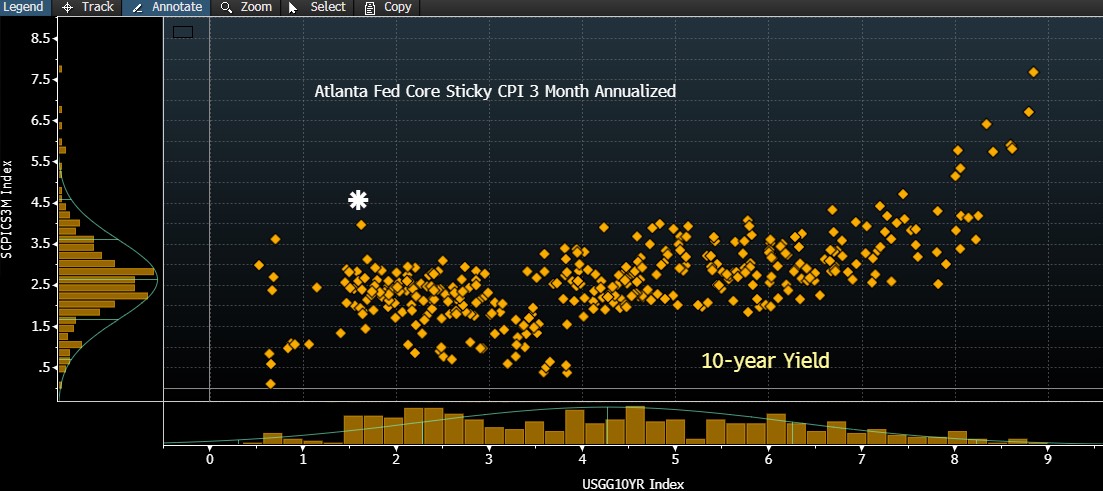Click the Annotate pencil icon
Viewport: 1103px width, 491px height.
click(137, 7)
